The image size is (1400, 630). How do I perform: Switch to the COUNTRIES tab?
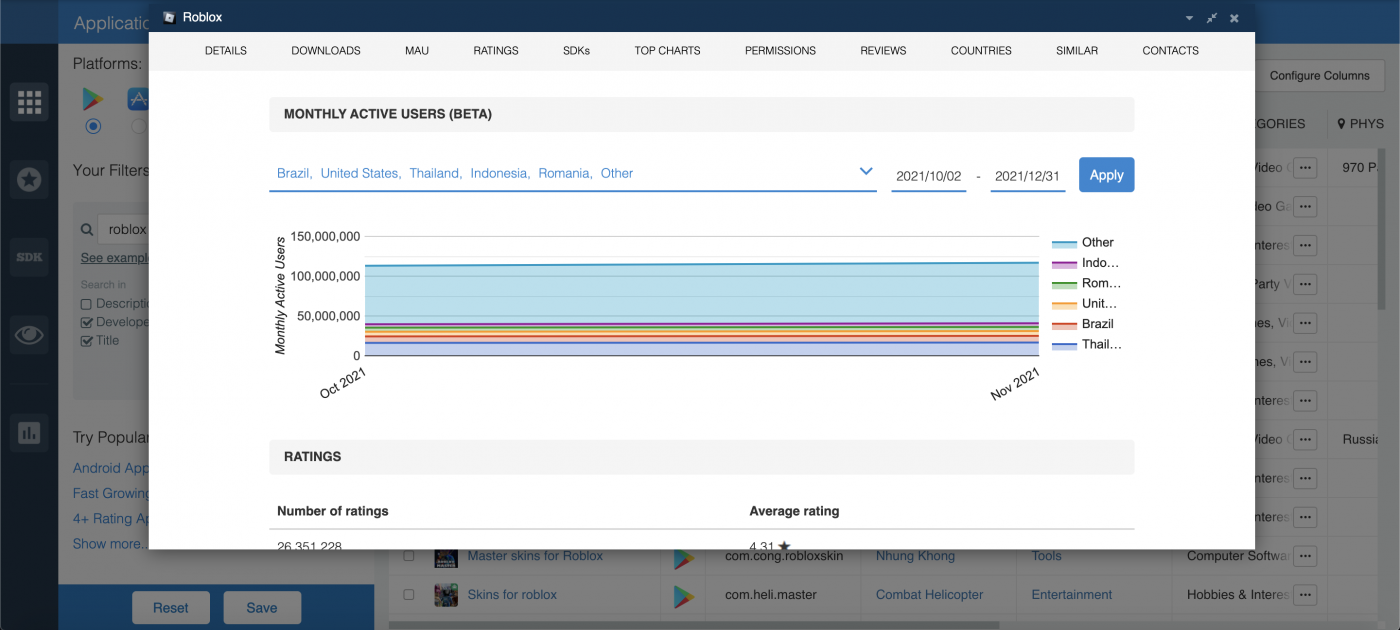pos(981,50)
